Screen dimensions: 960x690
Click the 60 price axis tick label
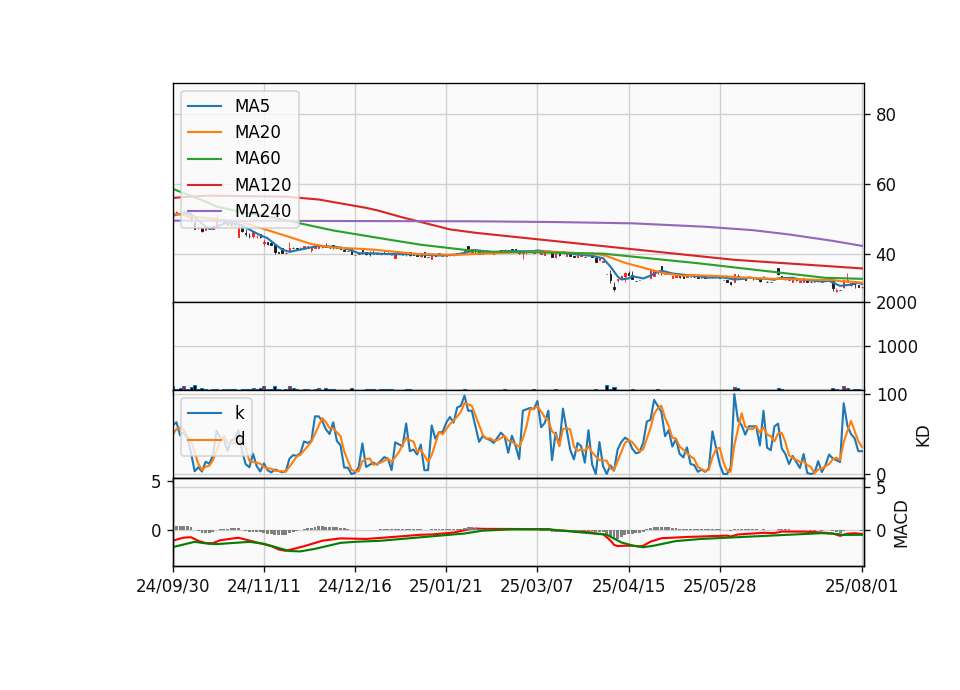(886, 185)
